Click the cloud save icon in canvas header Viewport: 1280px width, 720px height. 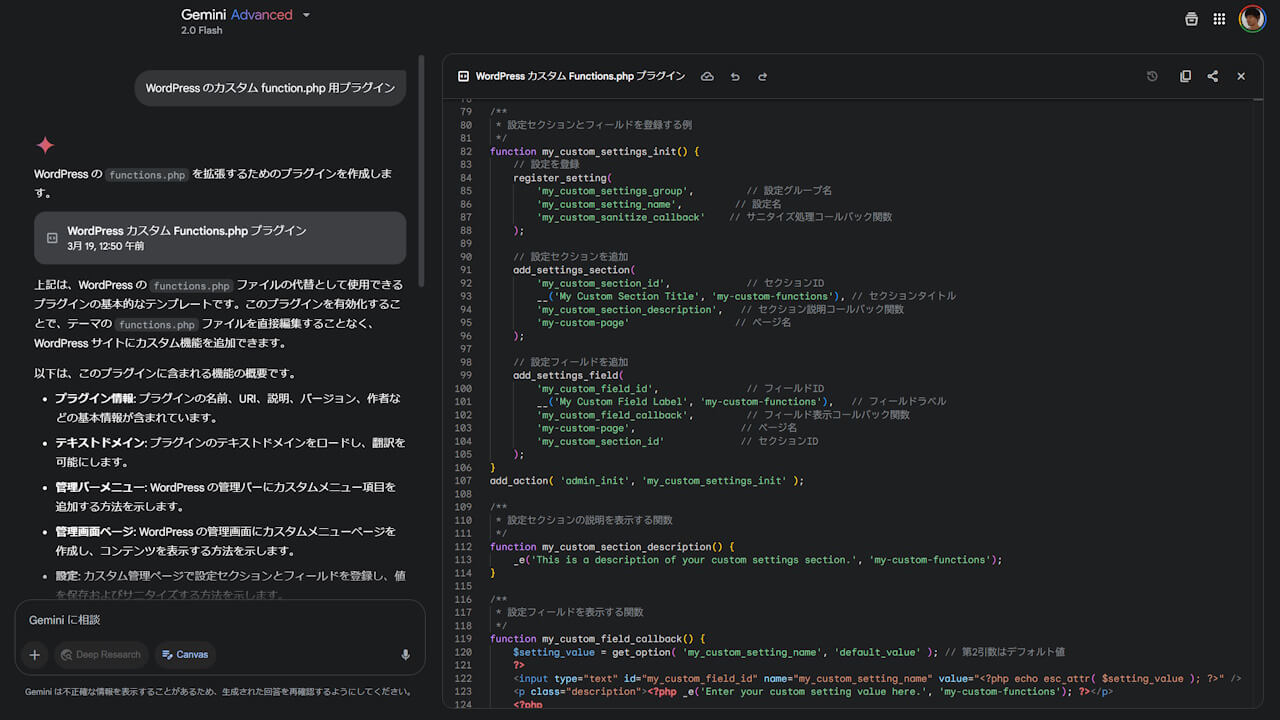[707, 76]
